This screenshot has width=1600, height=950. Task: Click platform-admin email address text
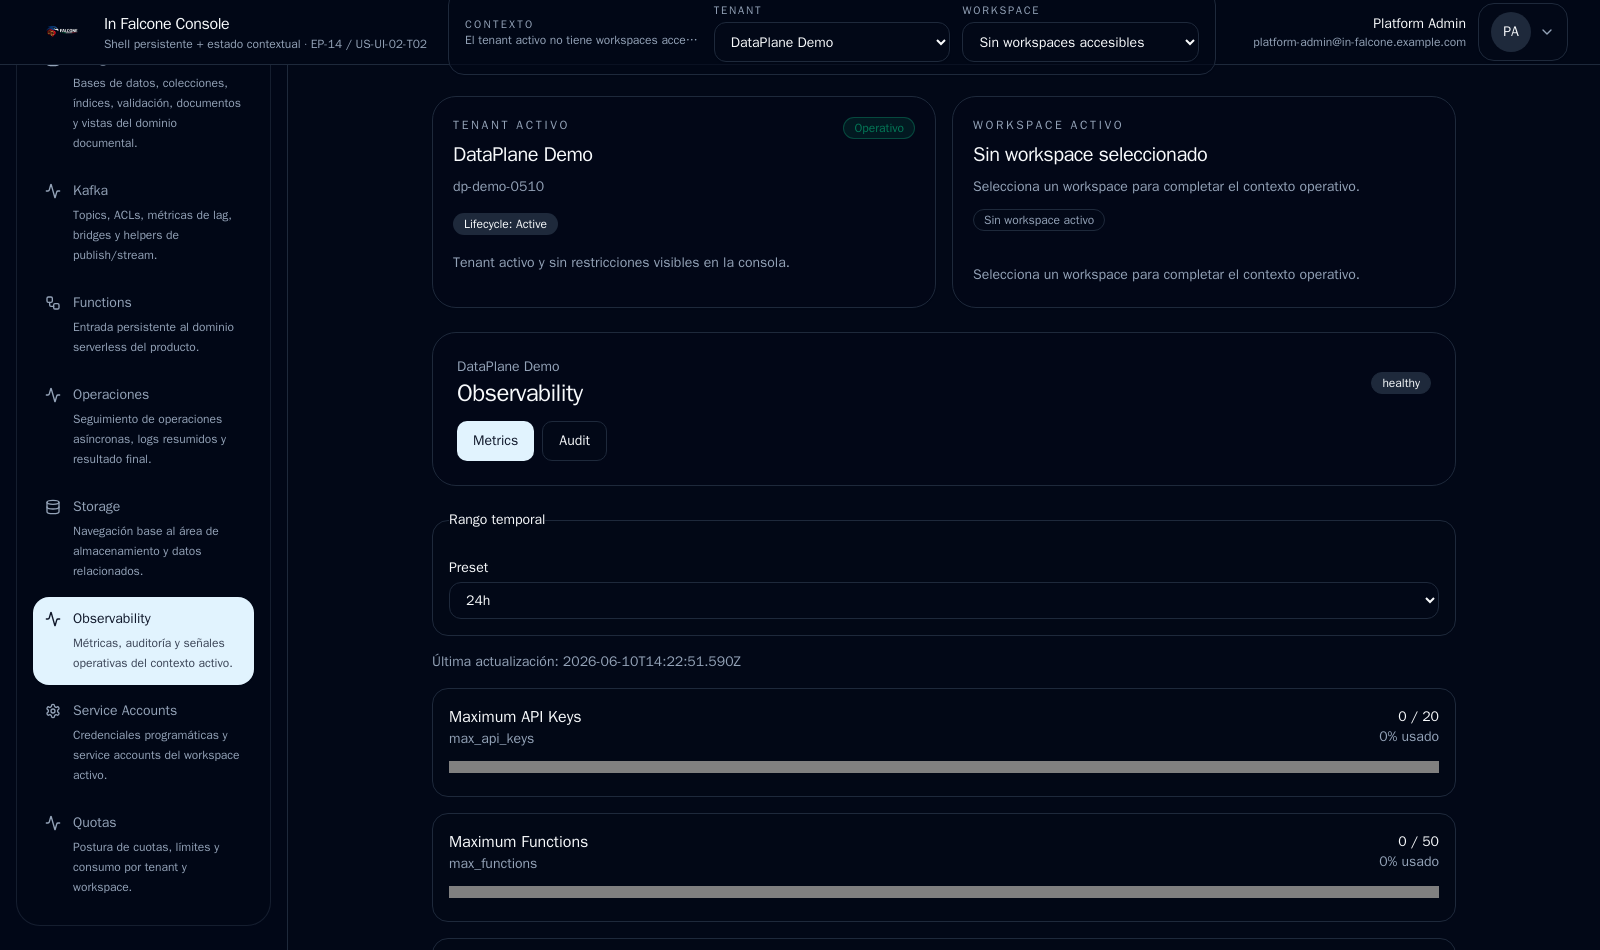tap(1359, 42)
